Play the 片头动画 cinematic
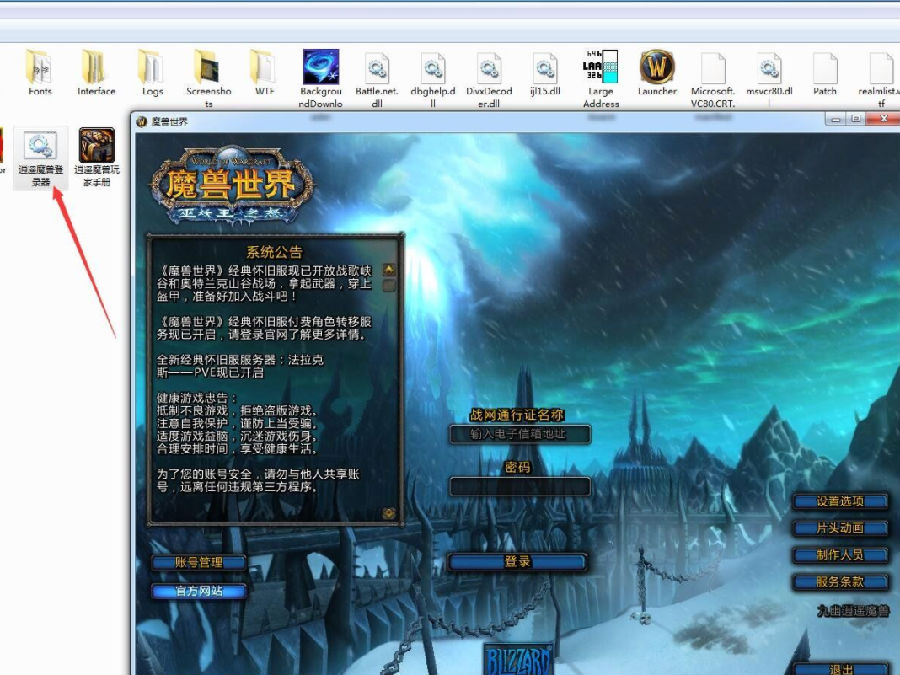 tap(842, 529)
